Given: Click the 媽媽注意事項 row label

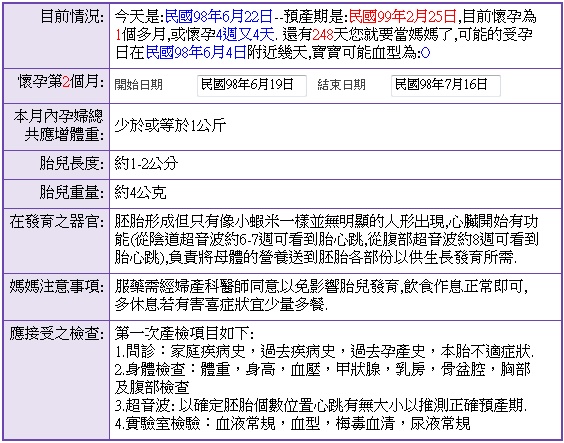Looking at the screenshot, I should [56, 287].
